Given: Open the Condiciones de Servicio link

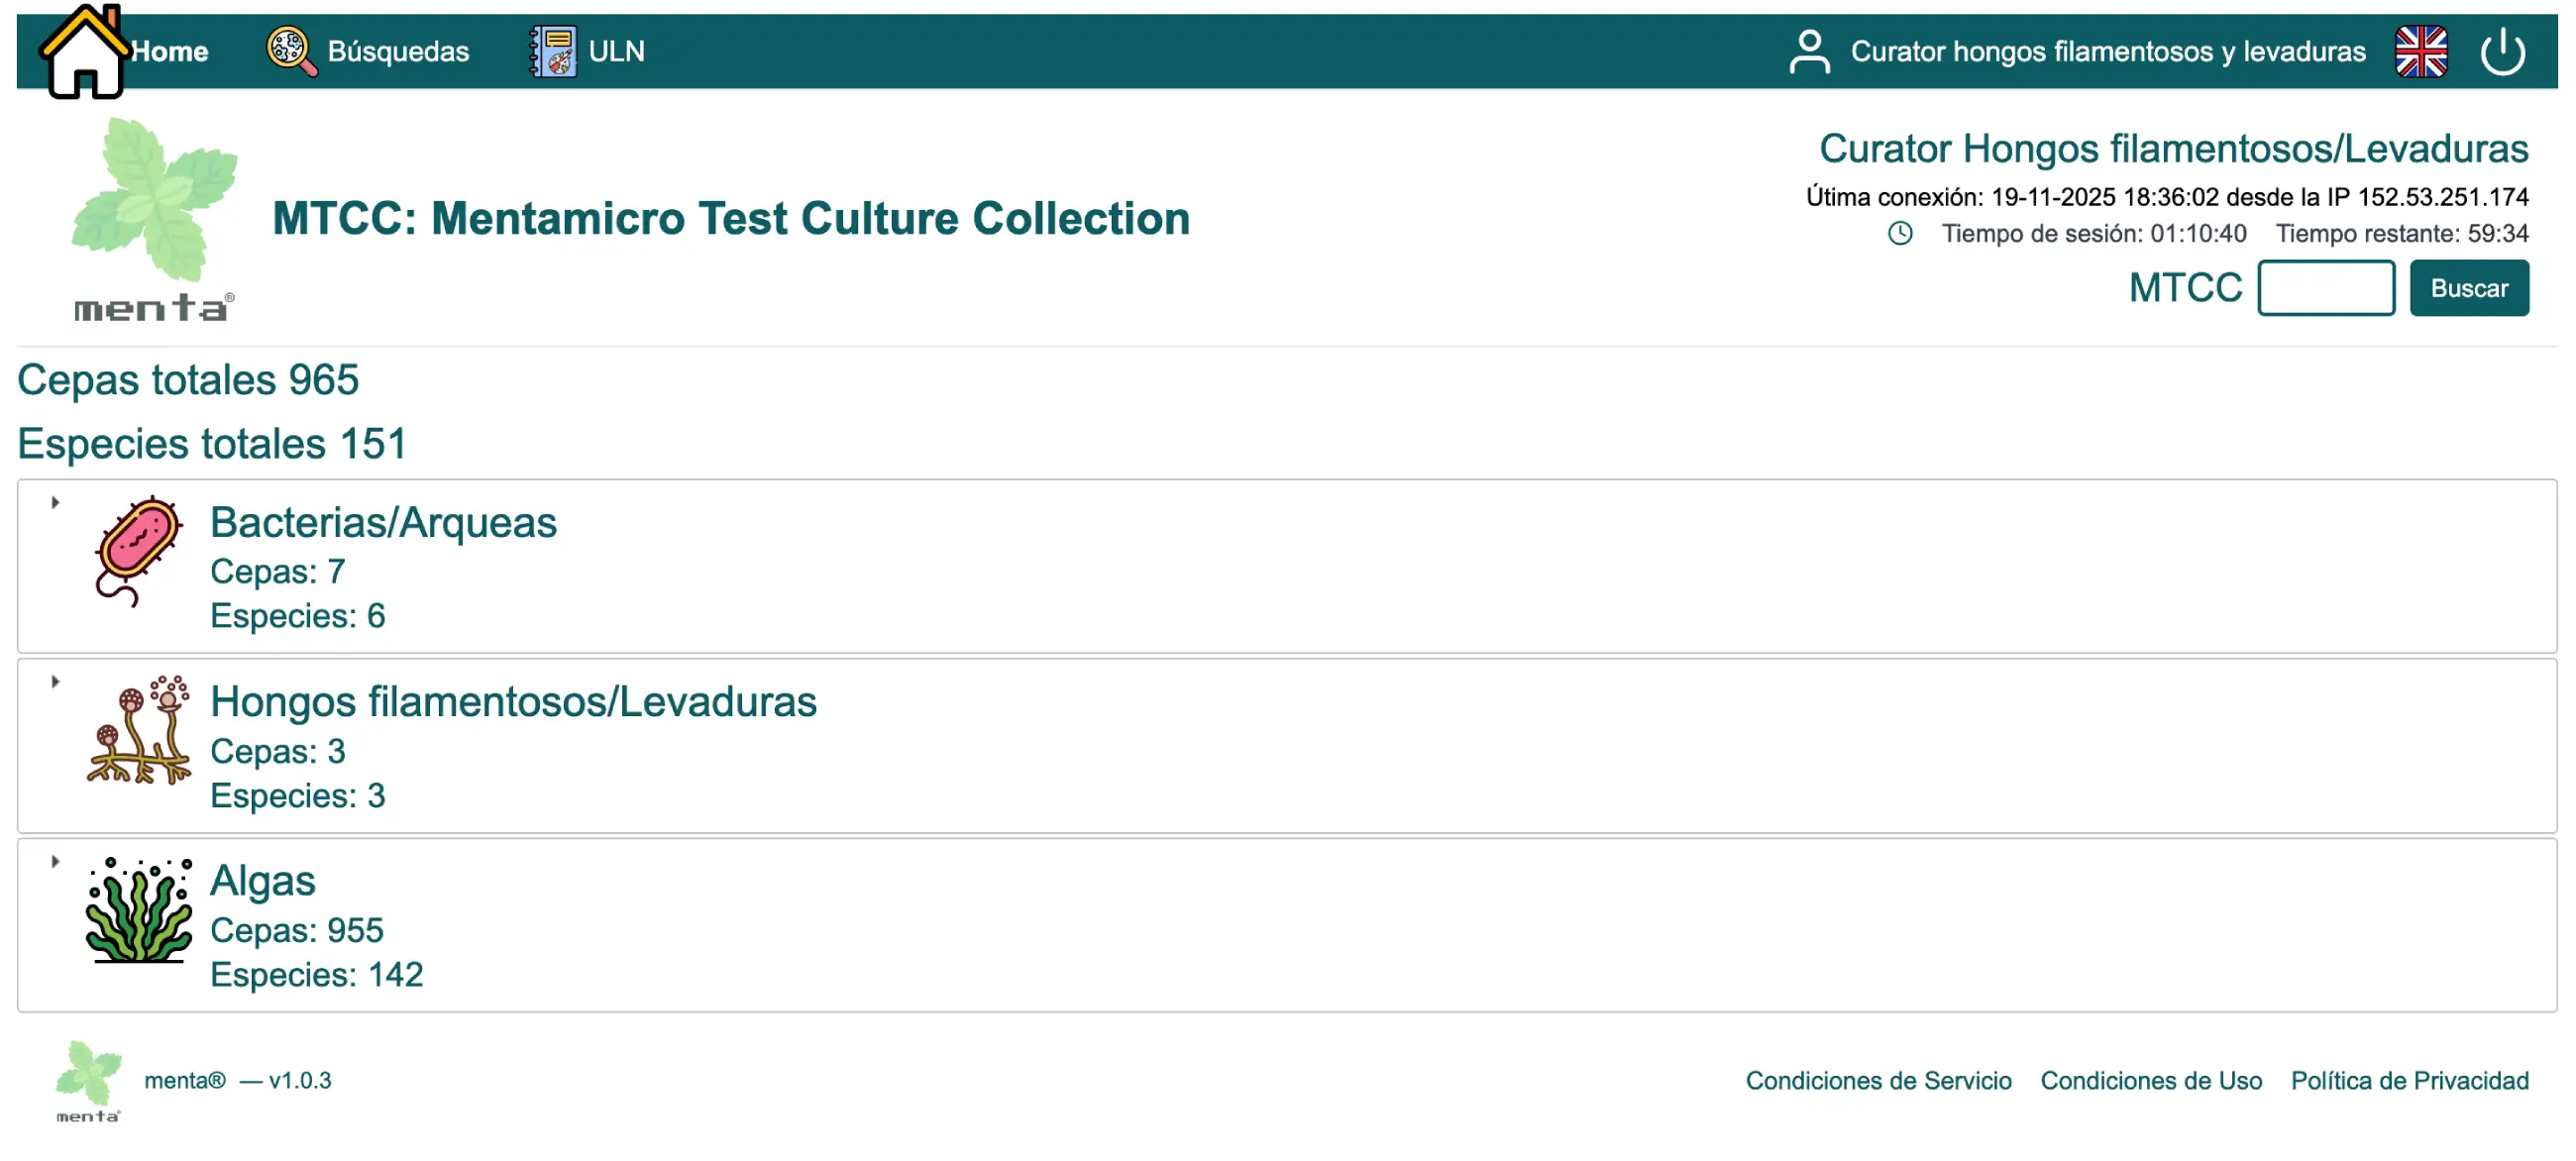Looking at the screenshot, I should (1877, 1081).
